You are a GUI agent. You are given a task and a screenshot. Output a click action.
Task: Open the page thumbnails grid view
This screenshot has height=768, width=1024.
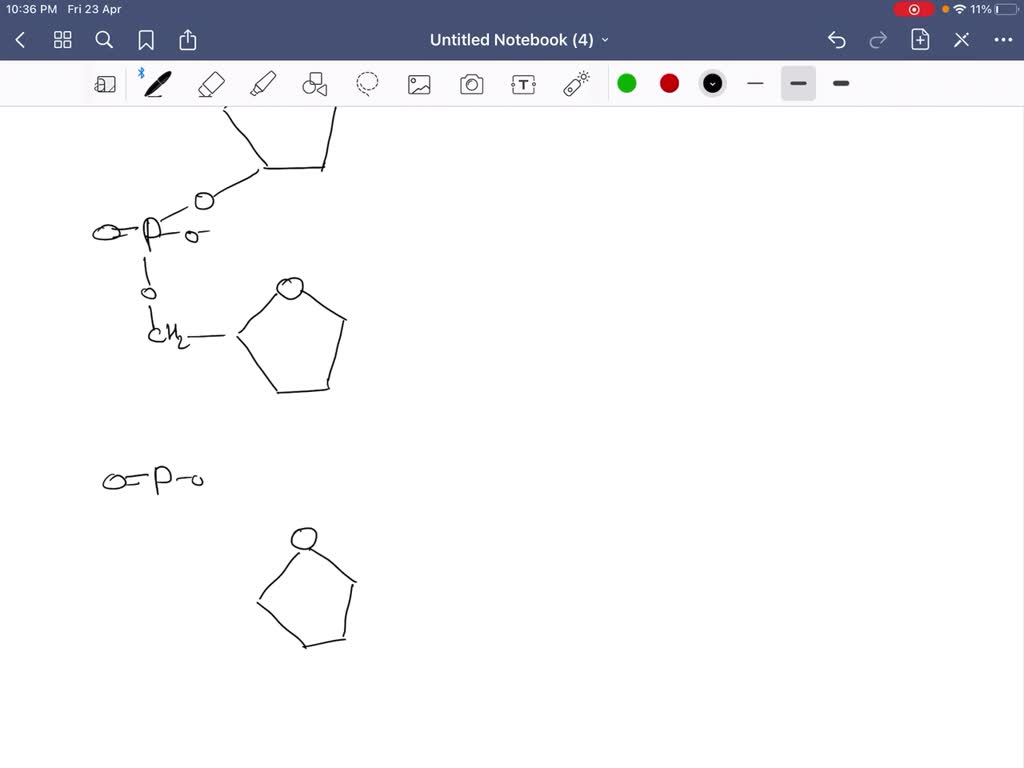[63, 40]
